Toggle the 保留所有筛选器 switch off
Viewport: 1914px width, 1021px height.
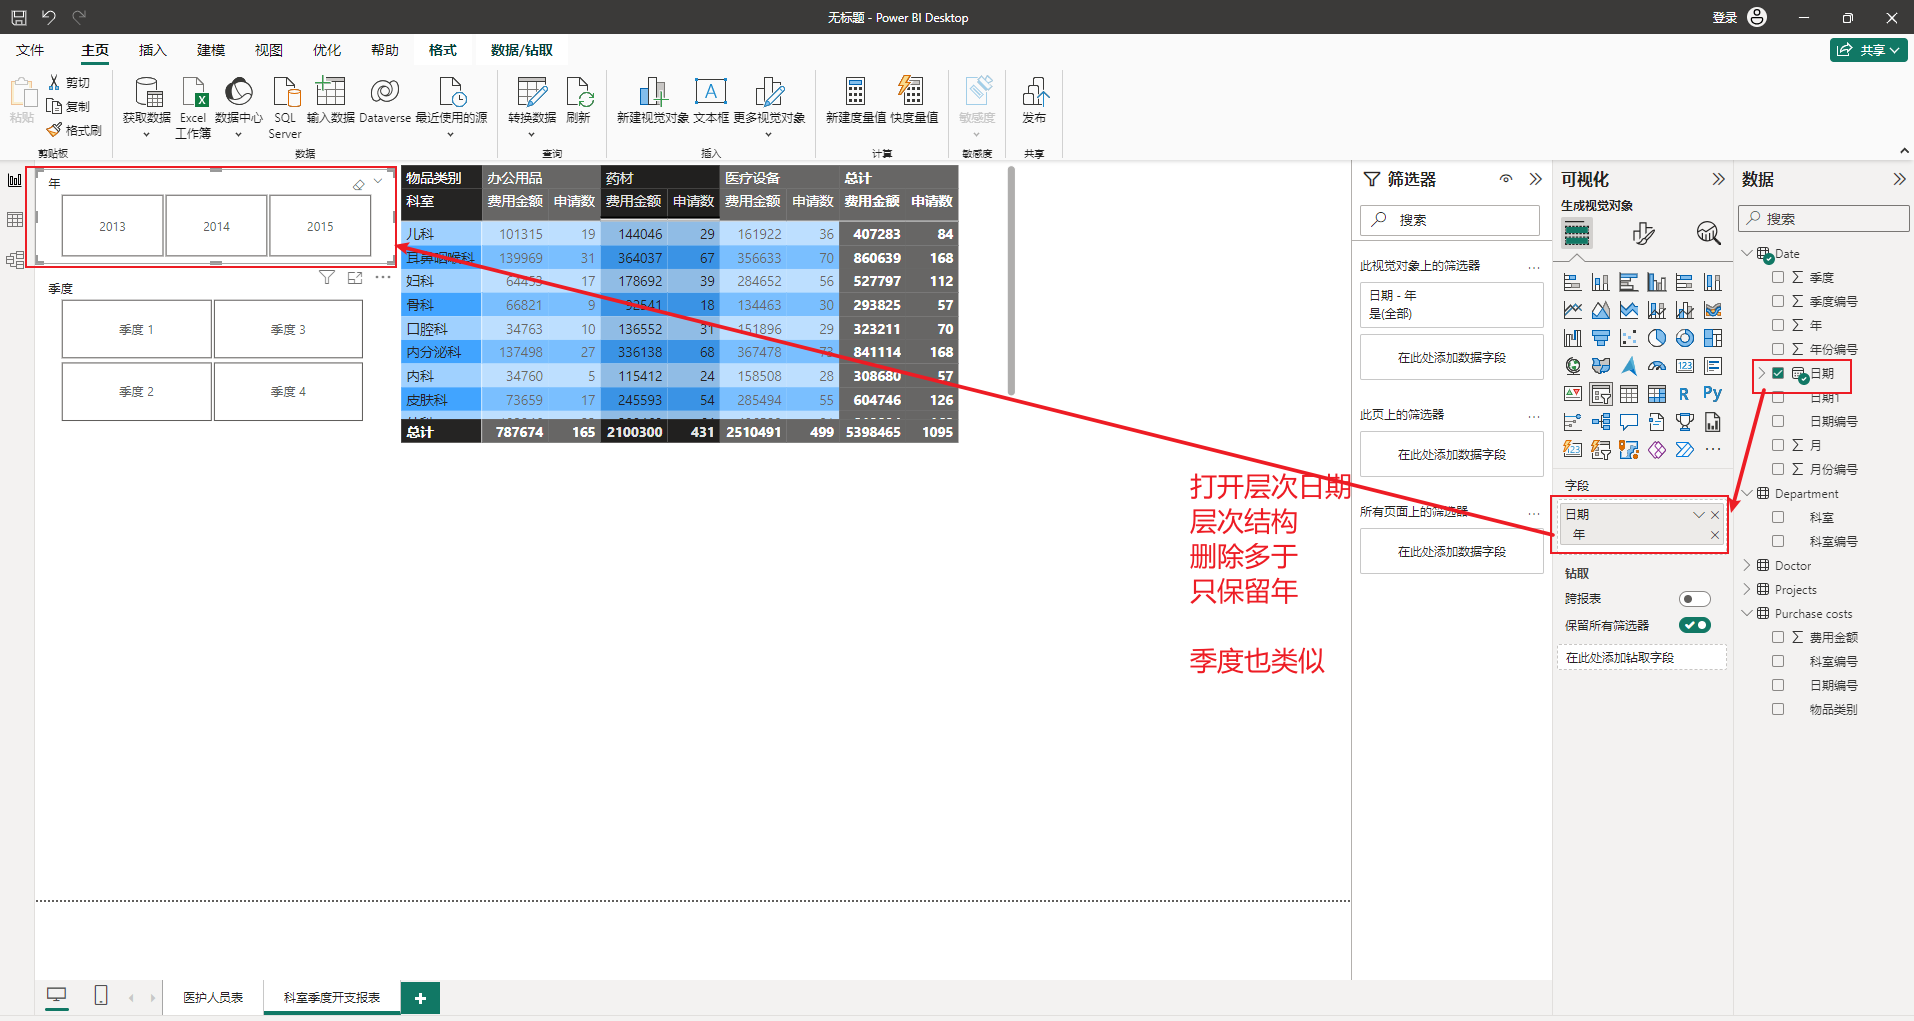click(1695, 625)
